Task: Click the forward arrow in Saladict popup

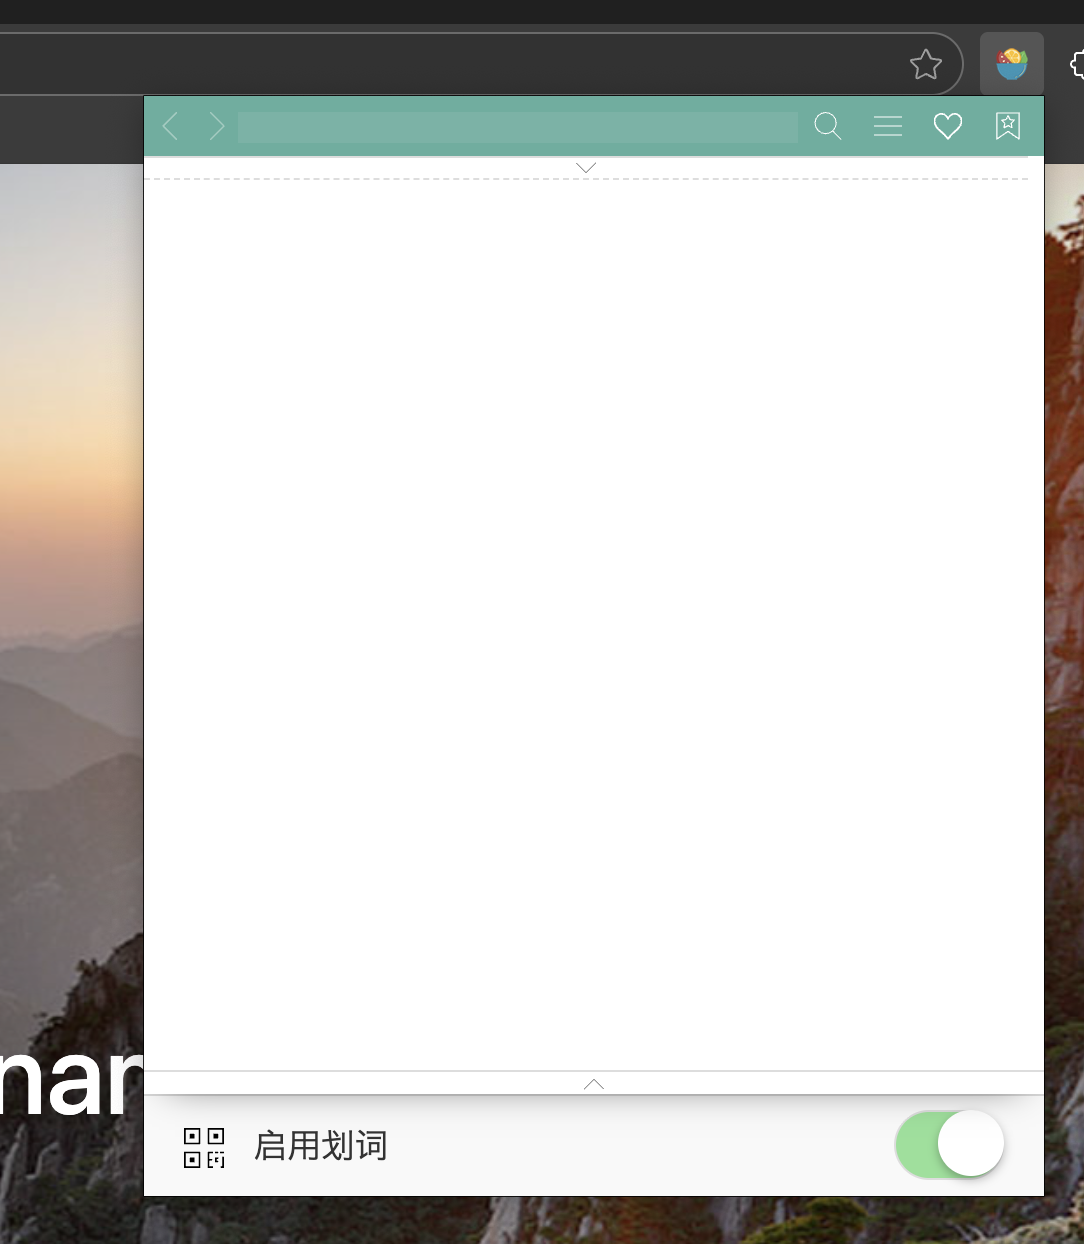Action: [216, 126]
